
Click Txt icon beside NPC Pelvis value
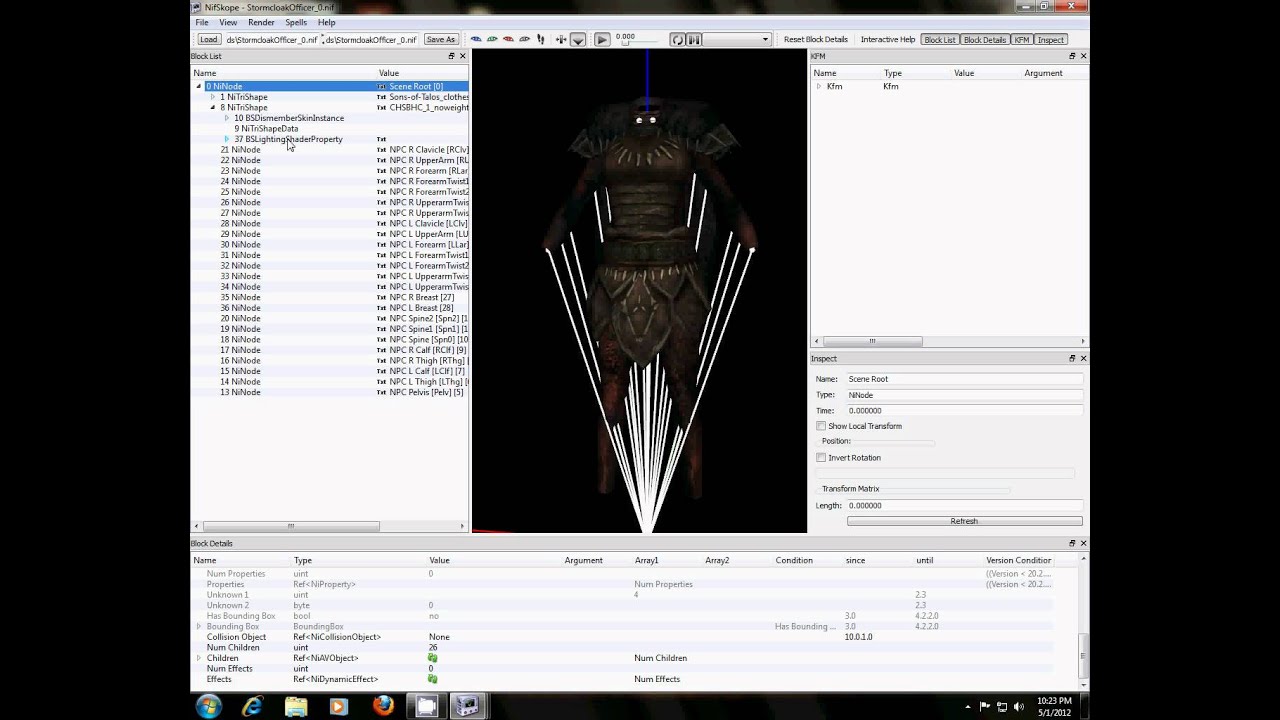tap(381, 392)
